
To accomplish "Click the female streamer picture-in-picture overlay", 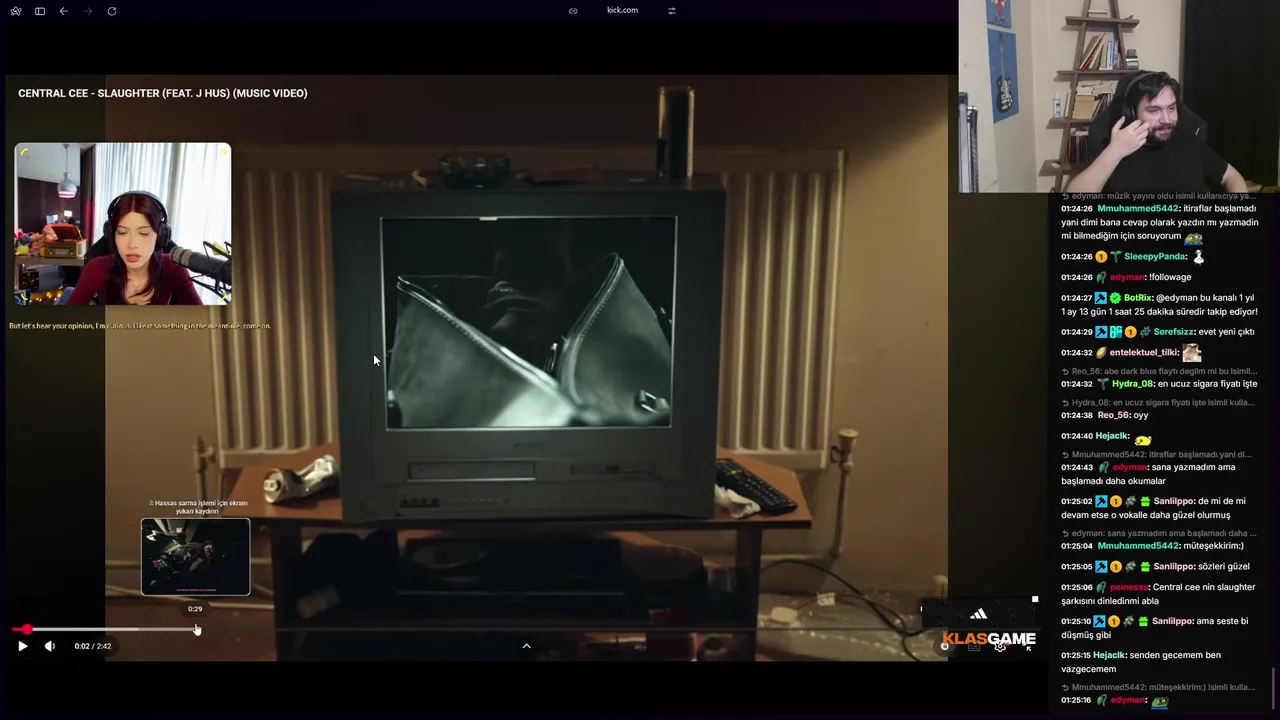I will point(123,224).
